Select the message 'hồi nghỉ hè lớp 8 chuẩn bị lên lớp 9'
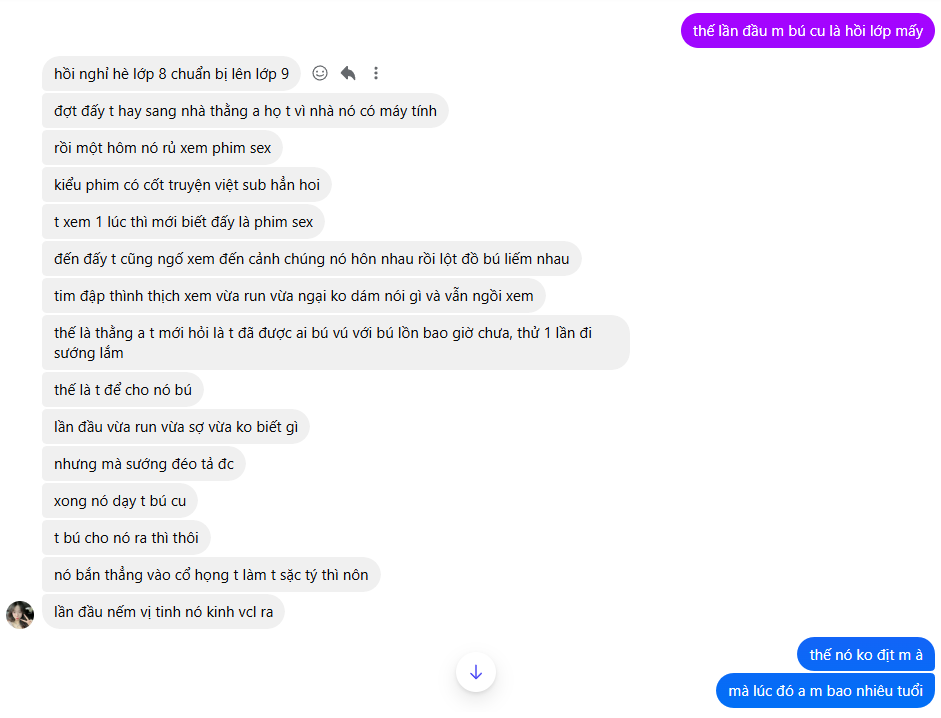Image resolution: width=941 pixels, height=718 pixels. point(170,73)
